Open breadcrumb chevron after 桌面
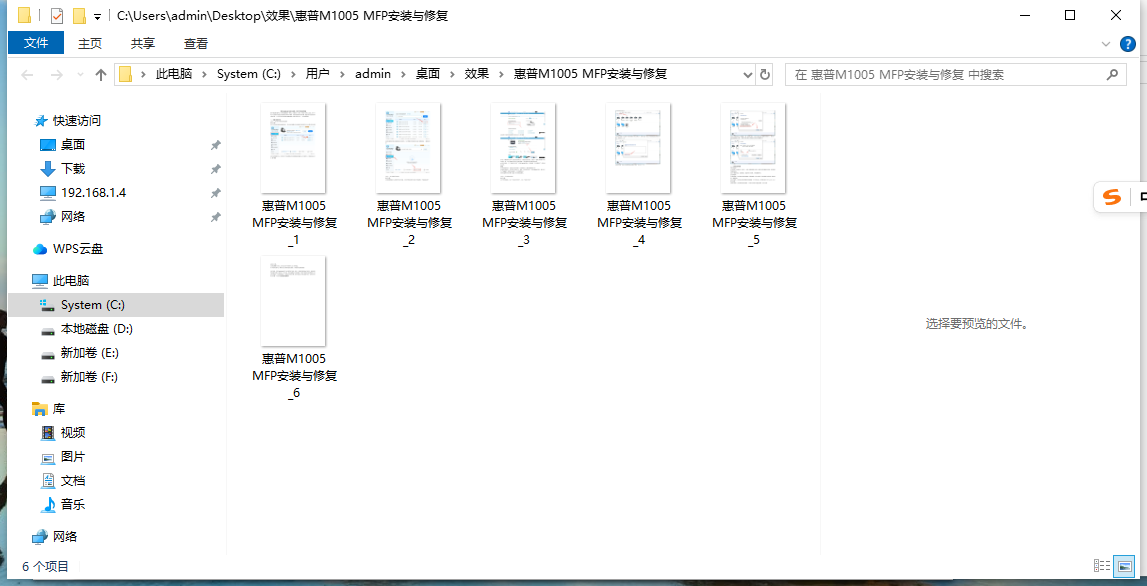The image size is (1147, 586). 452,74
